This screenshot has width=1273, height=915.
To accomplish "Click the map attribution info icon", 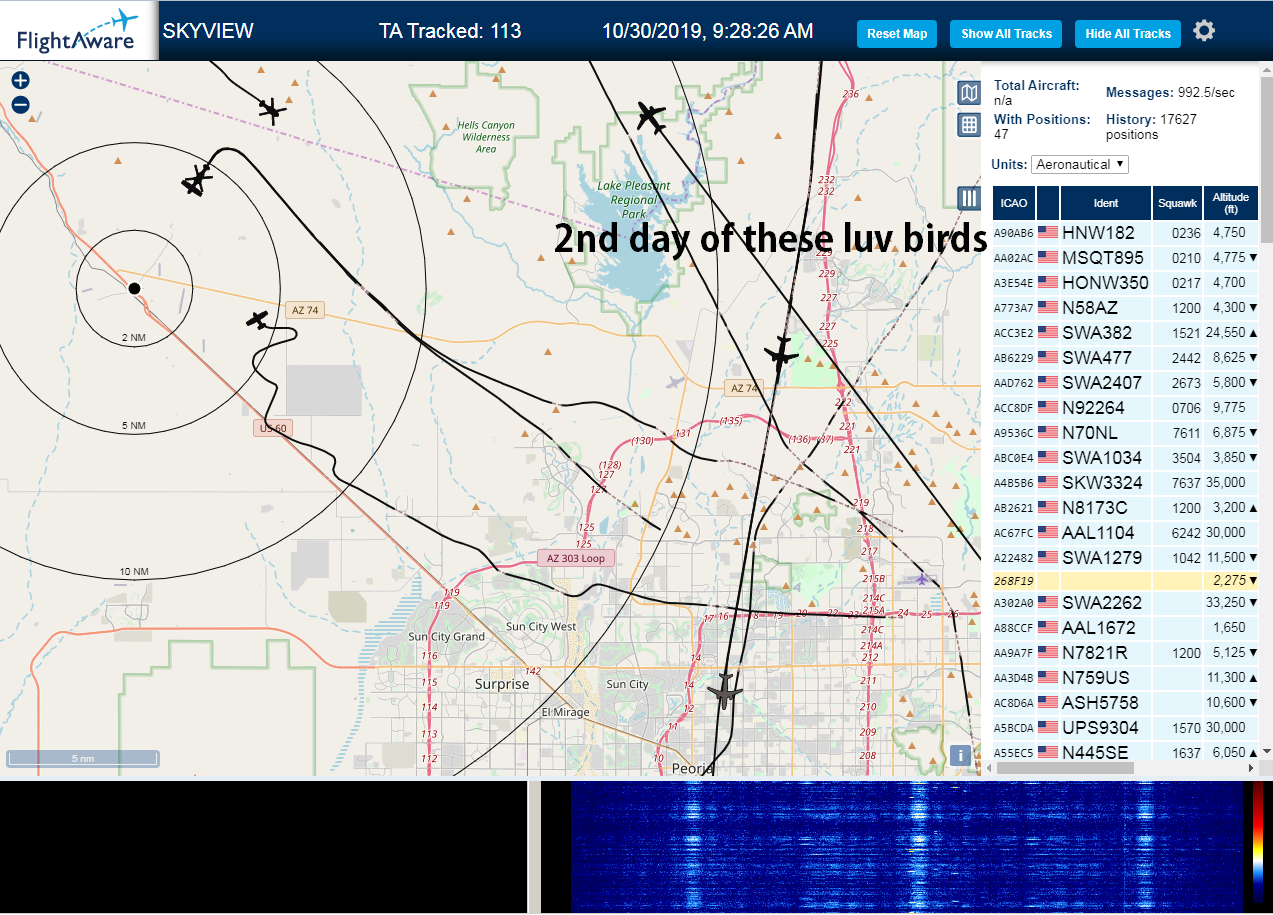I will pyautogui.click(x=961, y=755).
